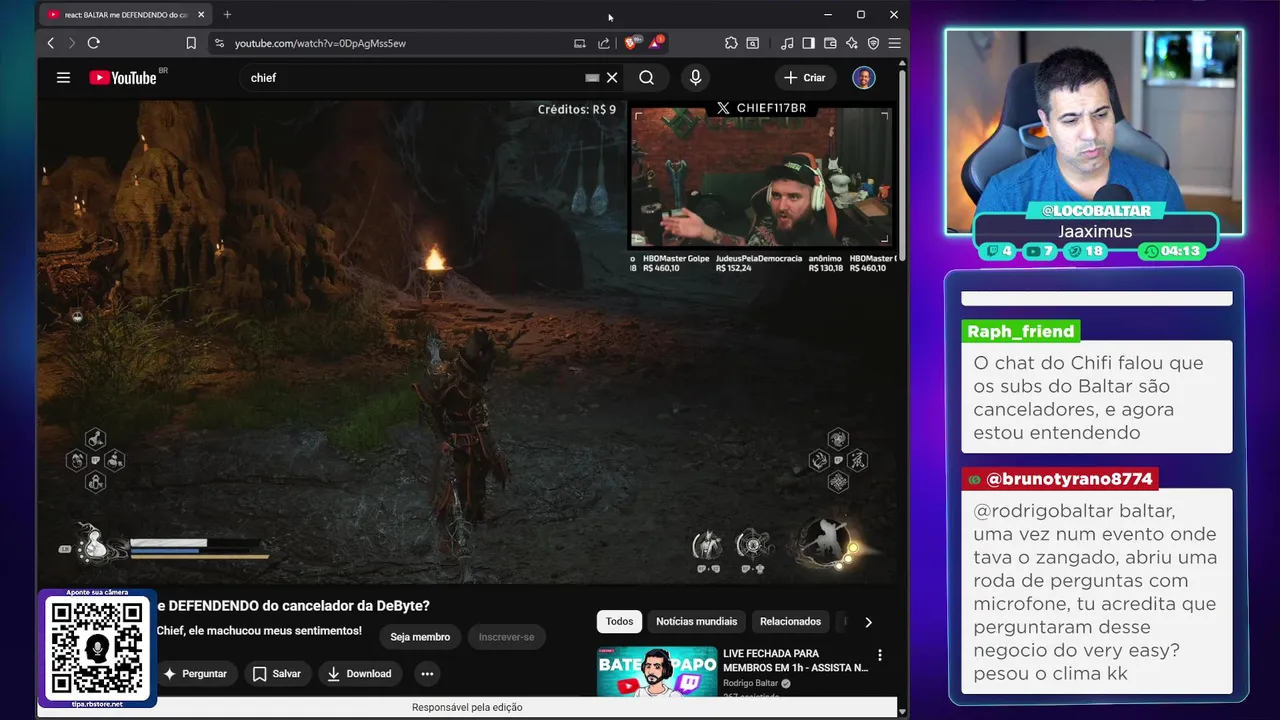Click the 'Responsável pela edição' bar
This screenshot has width=1280, height=720.
click(x=467, y=707)
